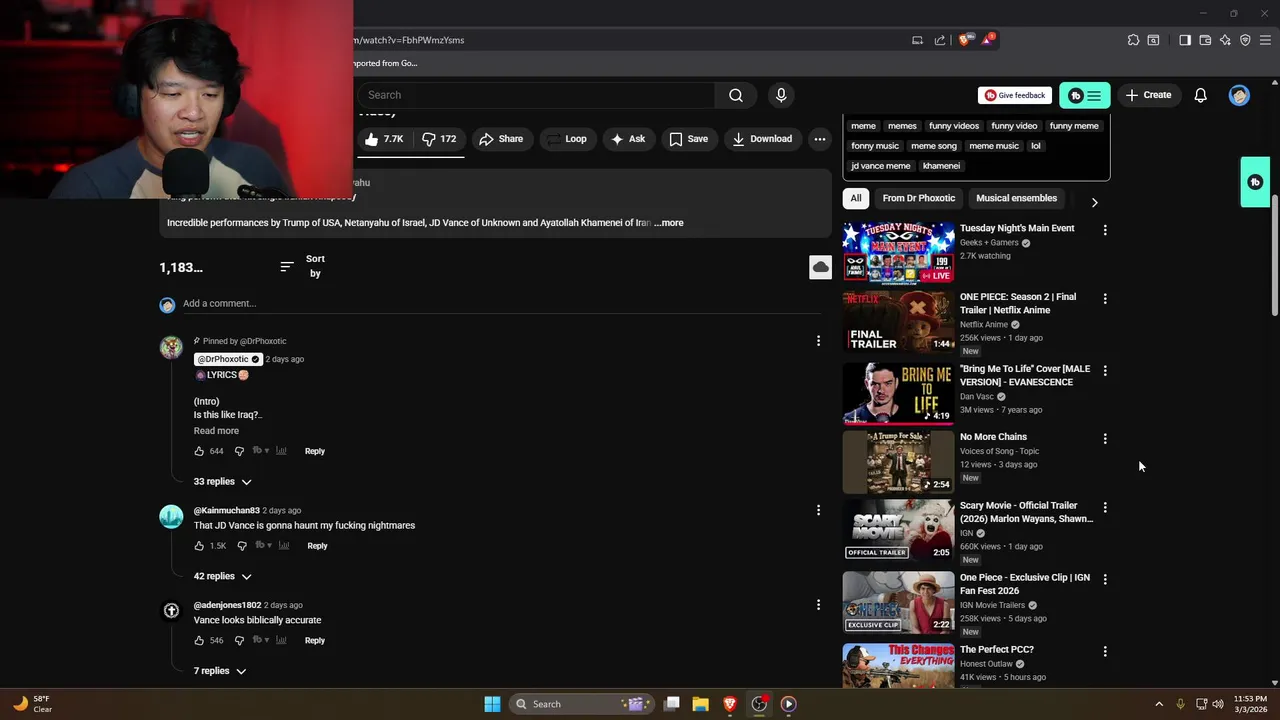This screenshot has width=1280, height=720.
Task: Open Tuesday Night's Main Event thumbnail
Action: pos(898,253)
